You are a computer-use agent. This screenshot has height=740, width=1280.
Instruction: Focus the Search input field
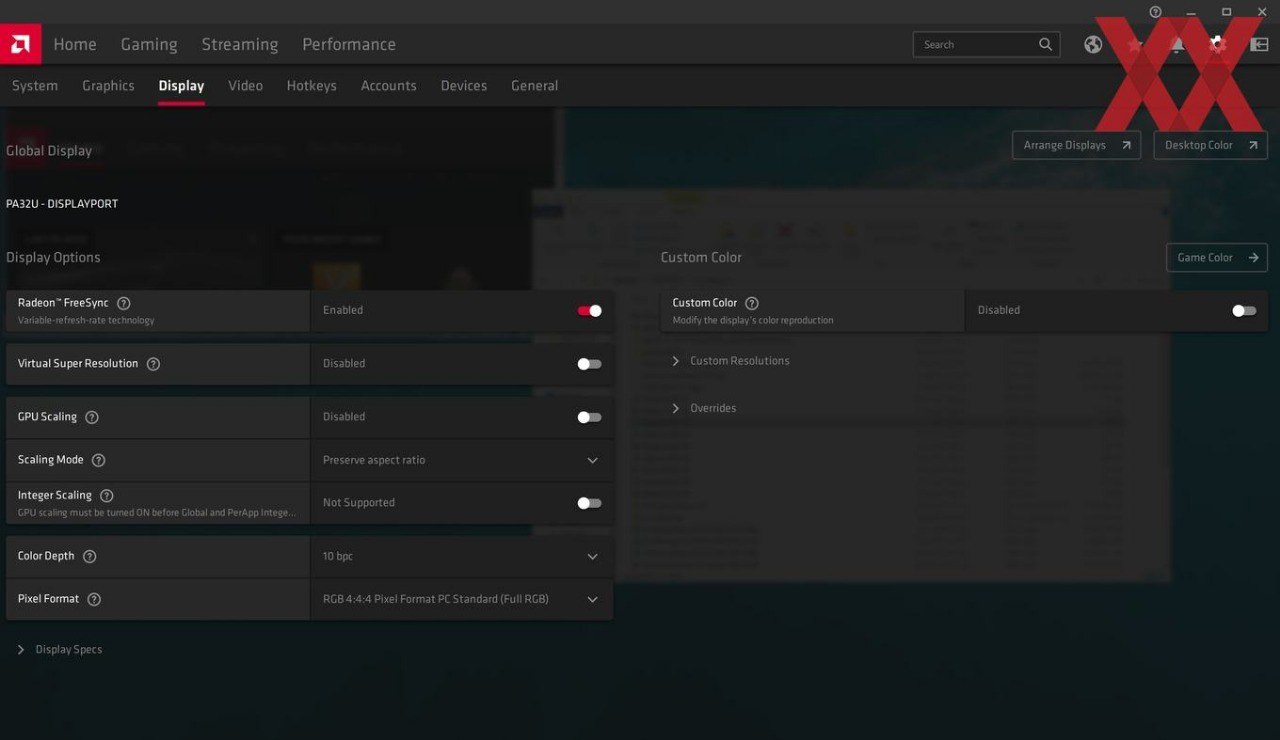point(986,44)
